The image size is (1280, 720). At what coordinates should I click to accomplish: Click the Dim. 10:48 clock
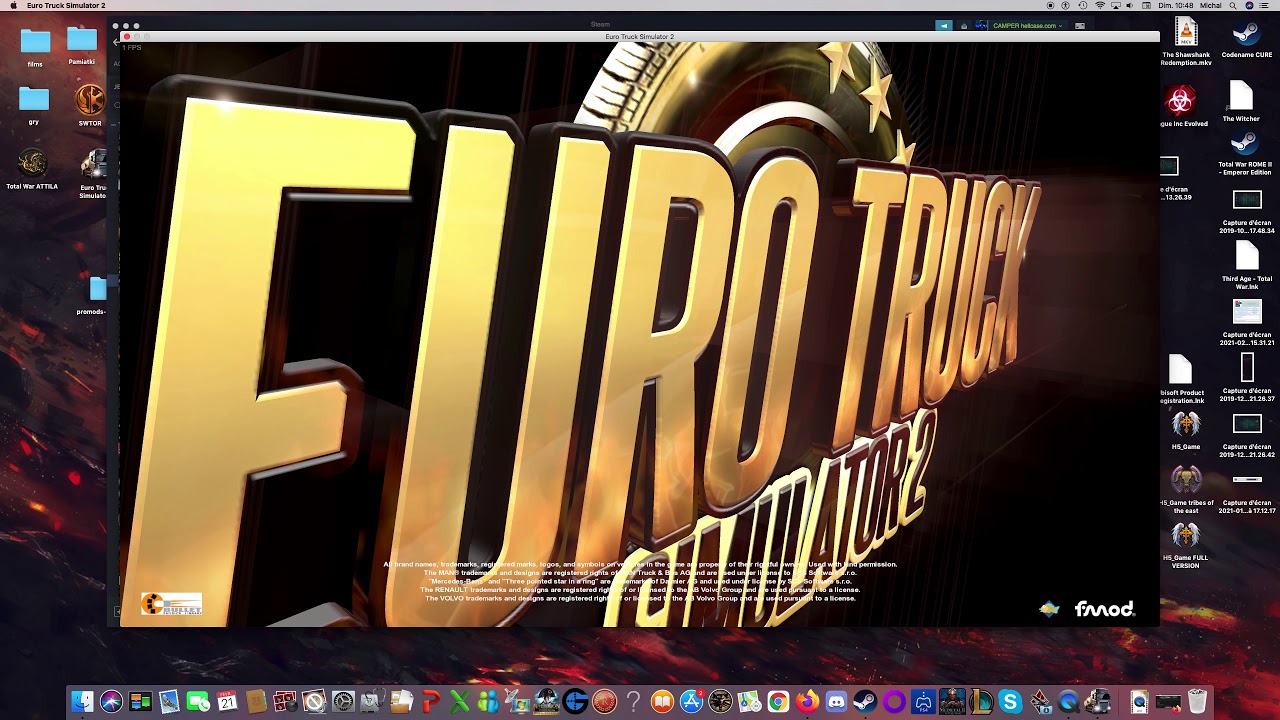pos(1176,6)
